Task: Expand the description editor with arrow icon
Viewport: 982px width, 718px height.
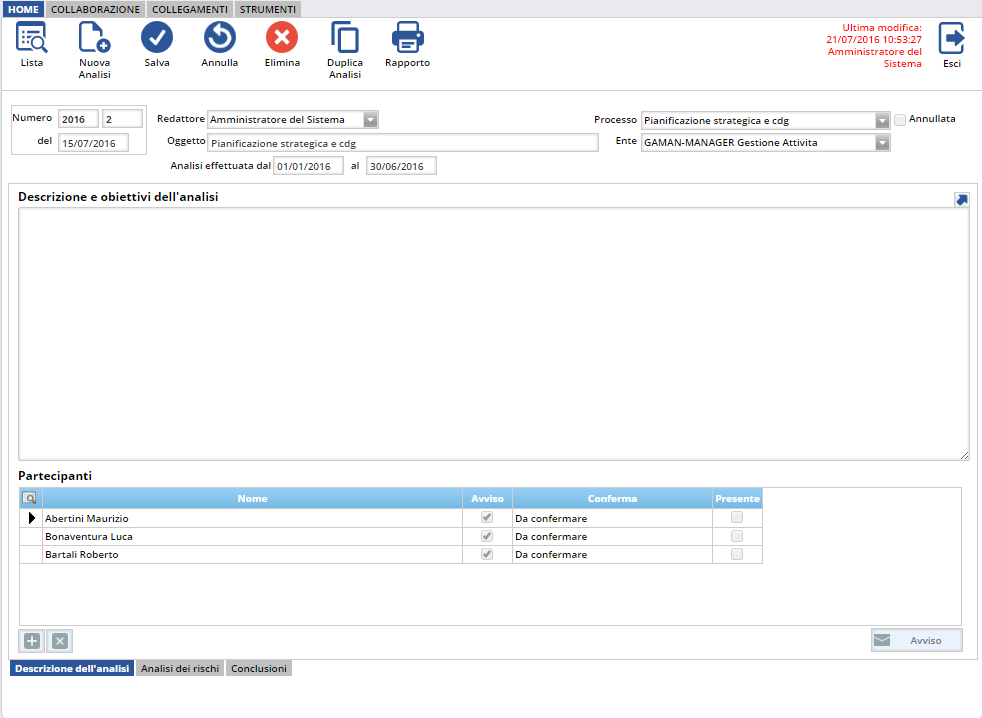Action: tap(961, 199)
